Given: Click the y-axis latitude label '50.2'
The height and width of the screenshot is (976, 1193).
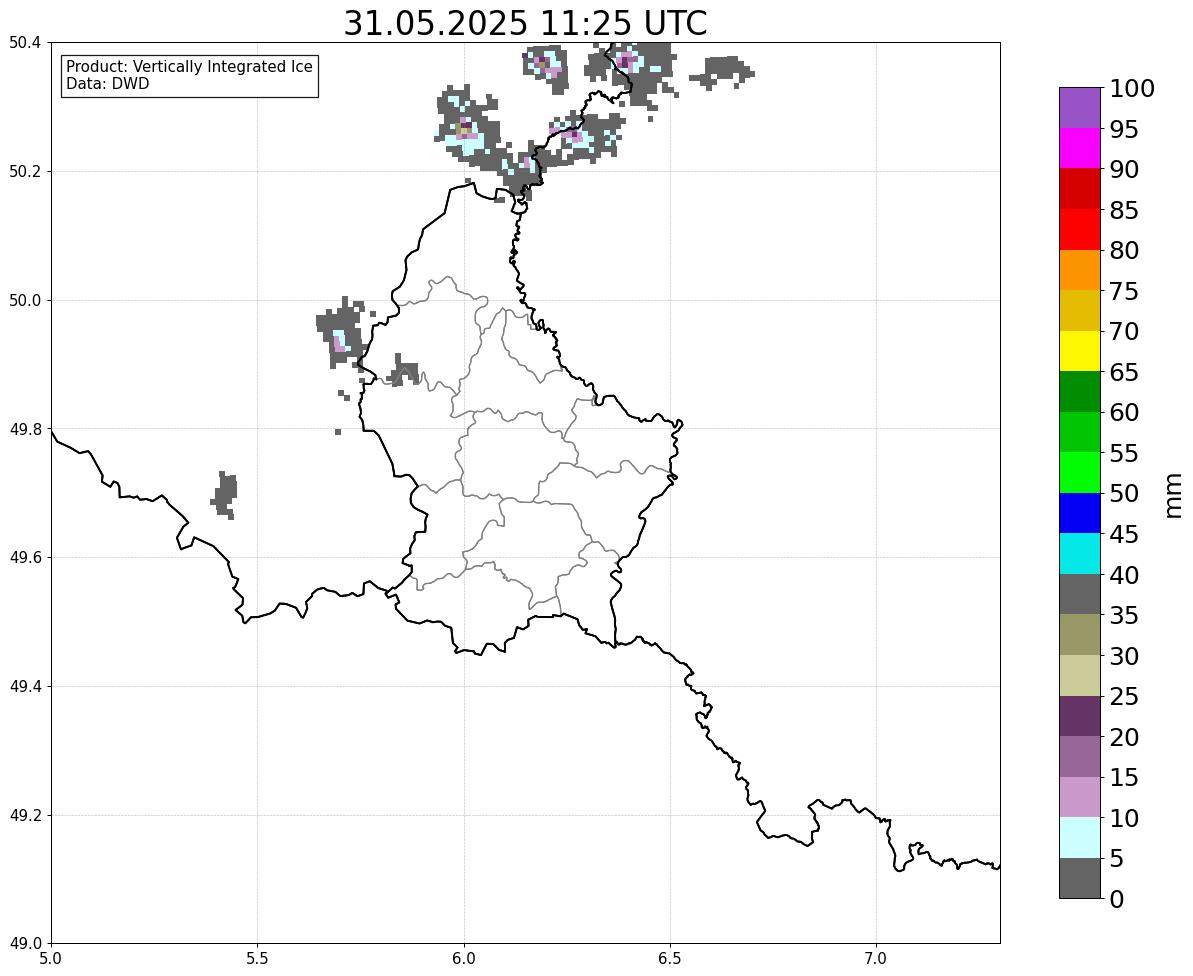Looking at the screenshot, I should [x=24, y=171].
